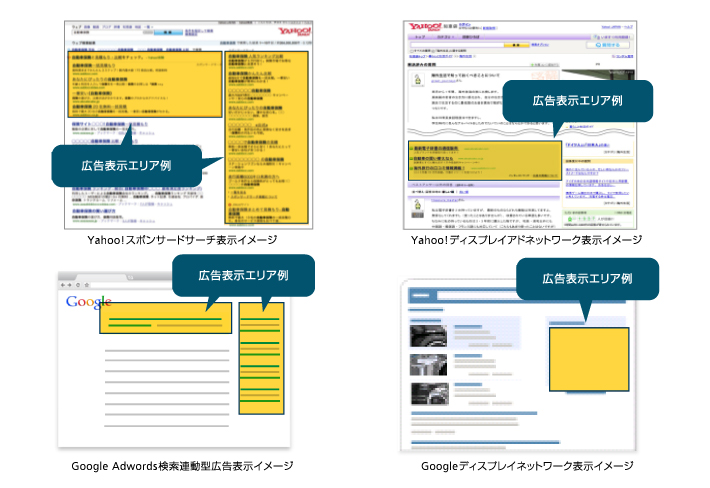Click the photo banner at top right of Yahoo answers page
Screen dimensions: 710x488
point(598,75)
